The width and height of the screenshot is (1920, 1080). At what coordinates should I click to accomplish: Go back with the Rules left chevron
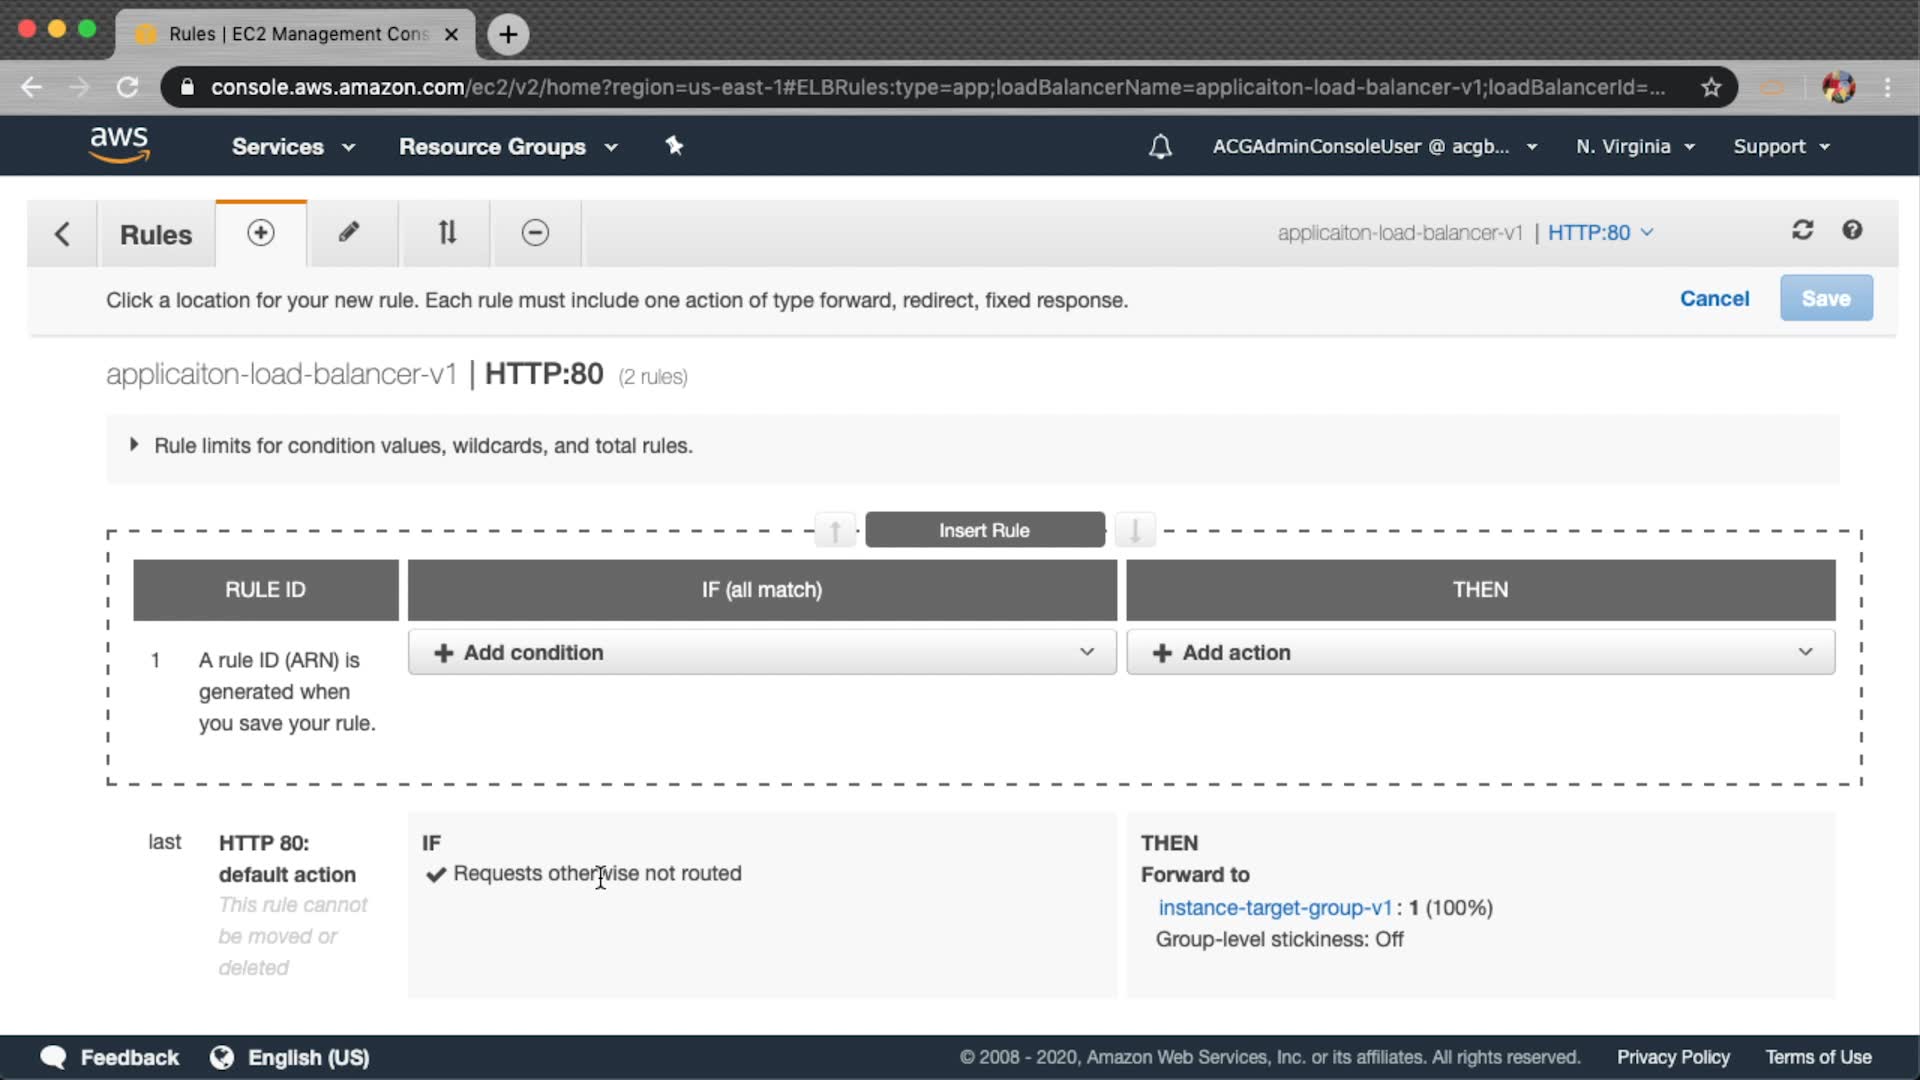tap(62, 234)
